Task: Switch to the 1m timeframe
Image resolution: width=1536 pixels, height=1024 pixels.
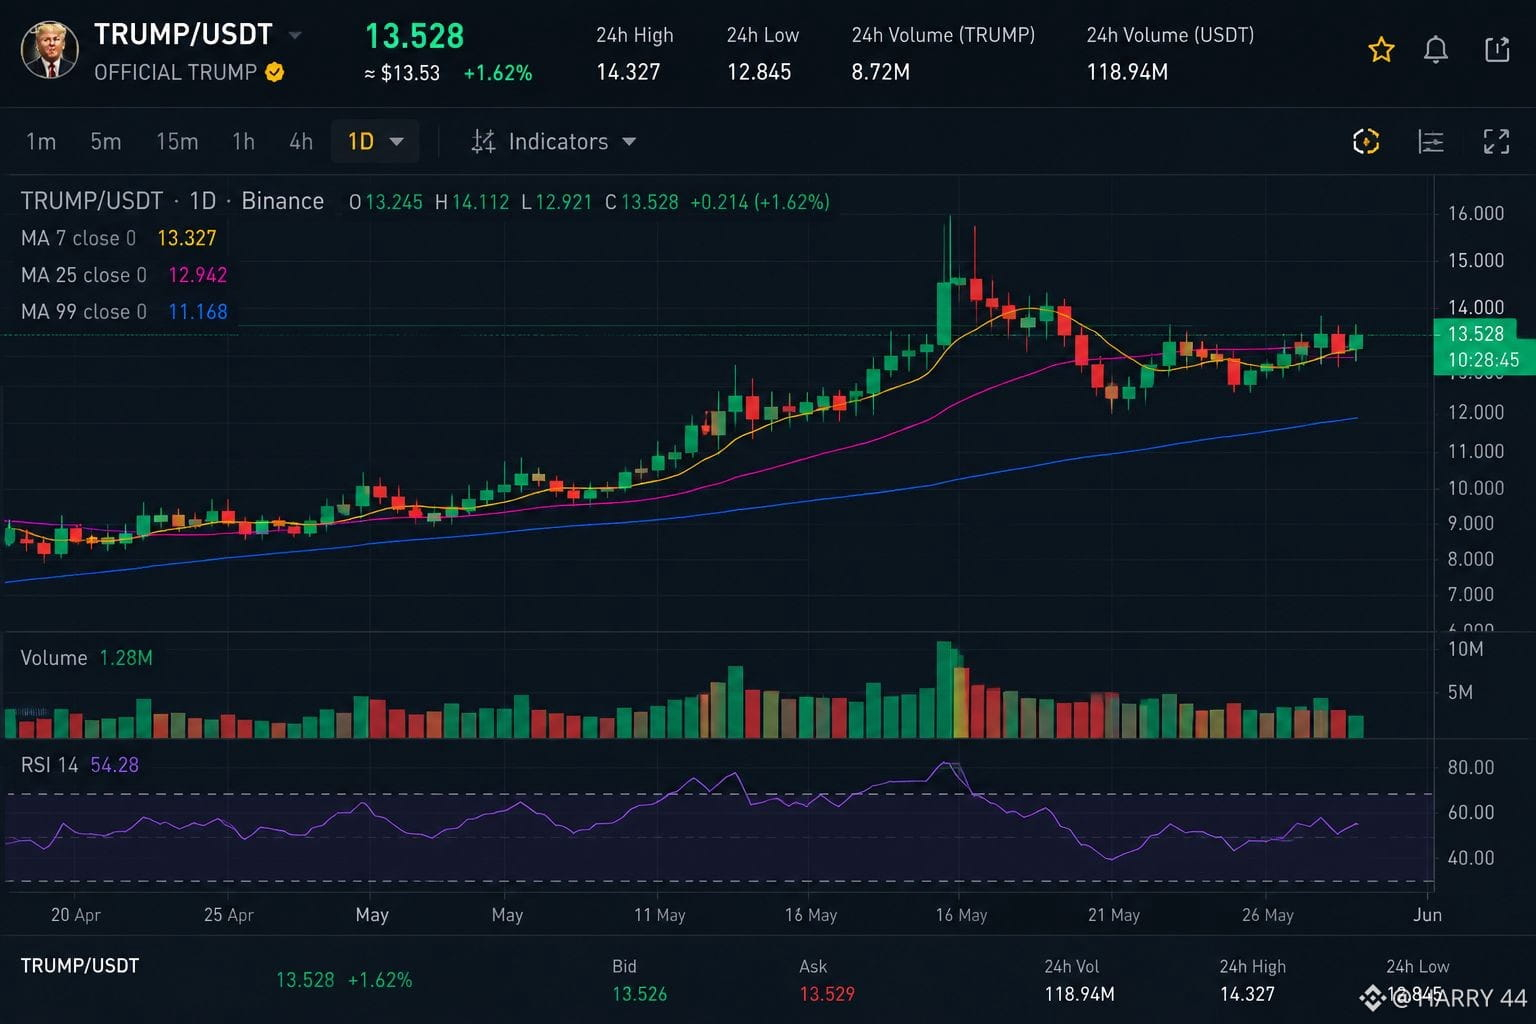Action: click(41, 142)
